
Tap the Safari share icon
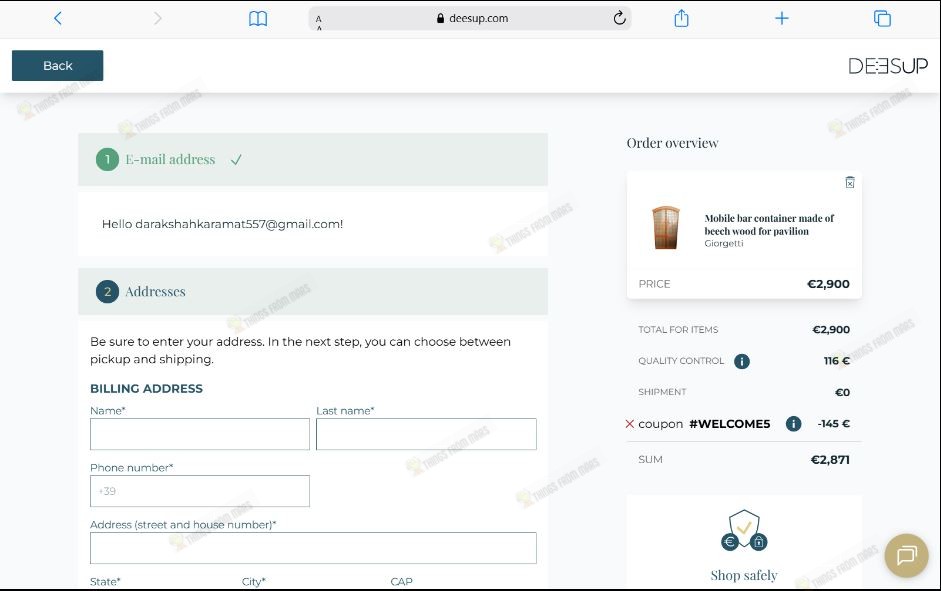coord(682,18)
